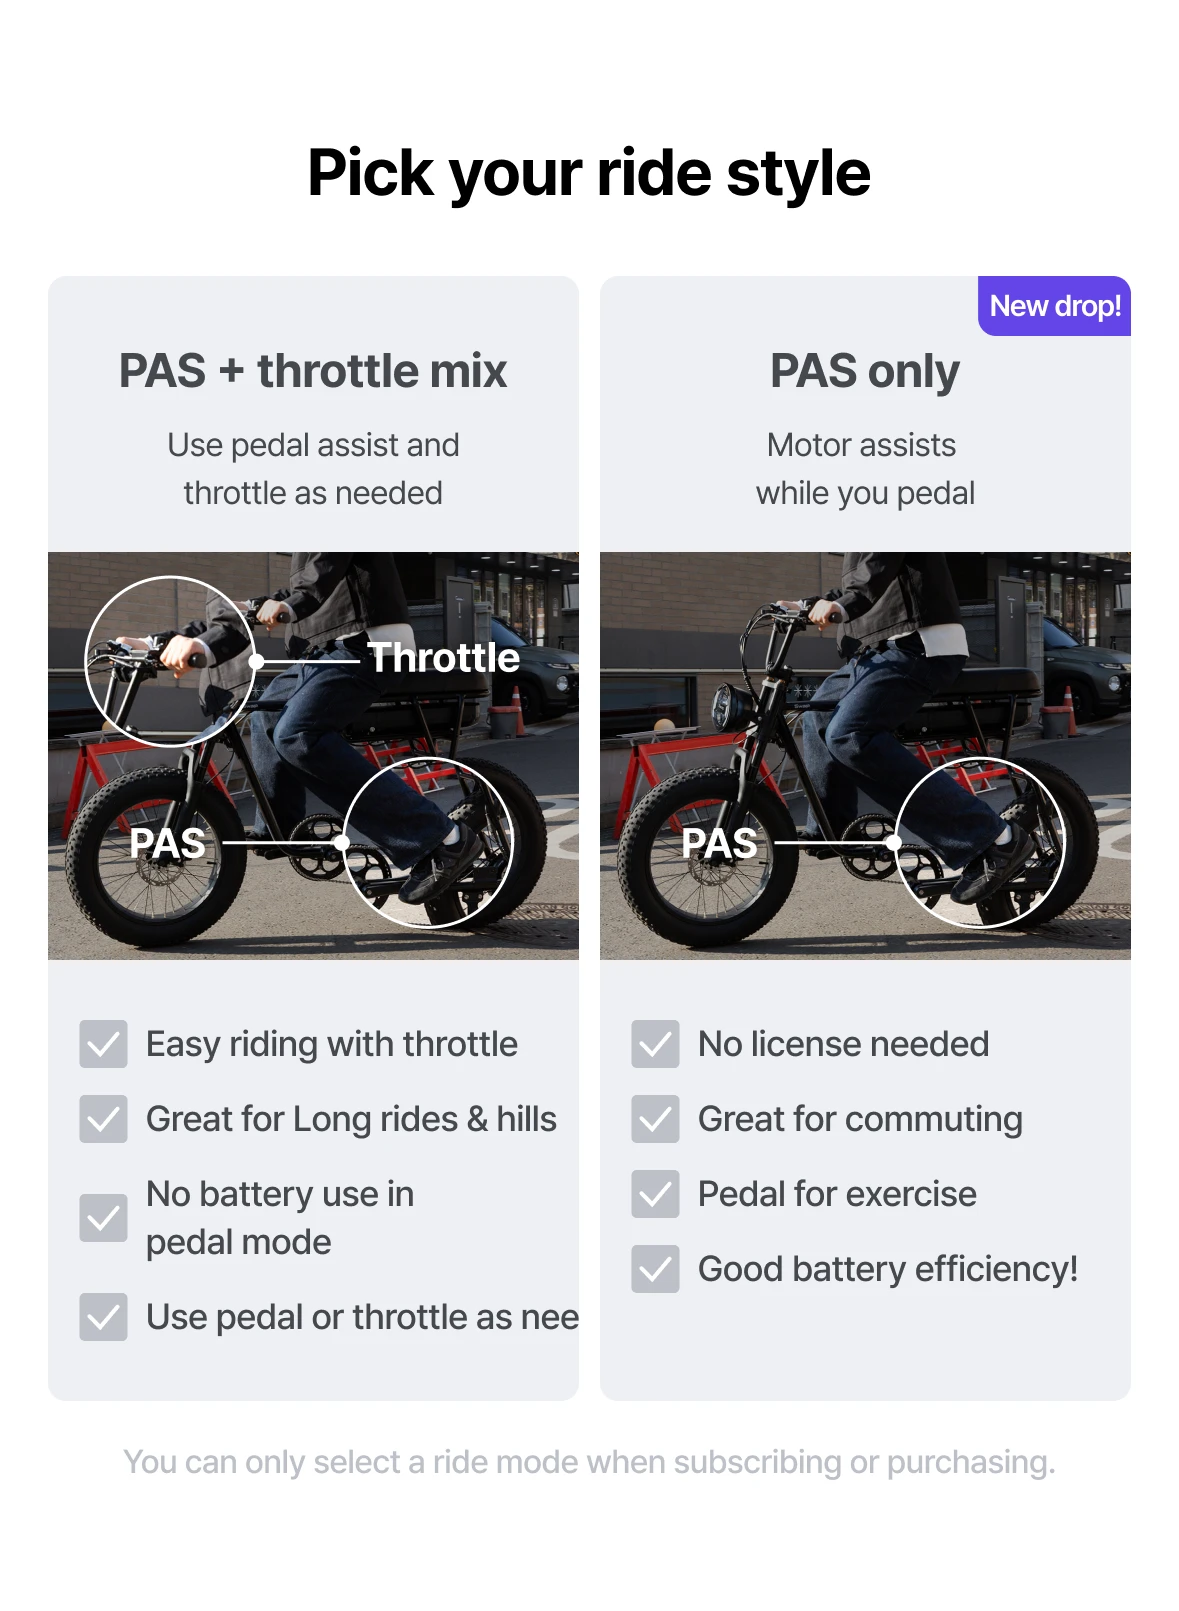This screenshot has height=1611, width=1179.
Task: Toggle 'Use pedal or throttle' checkbox
Action: [x=104, y=1317]
